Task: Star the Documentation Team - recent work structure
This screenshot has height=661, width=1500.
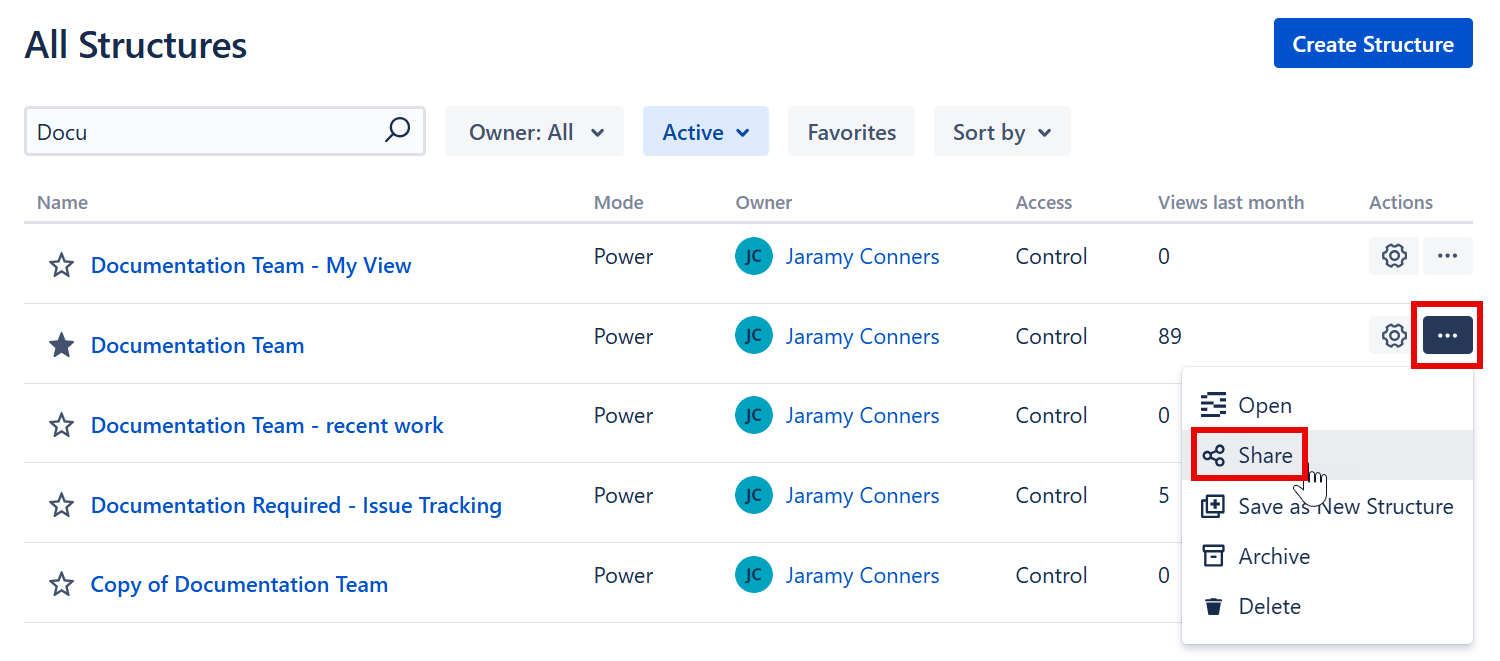Action: coord(62,426)
